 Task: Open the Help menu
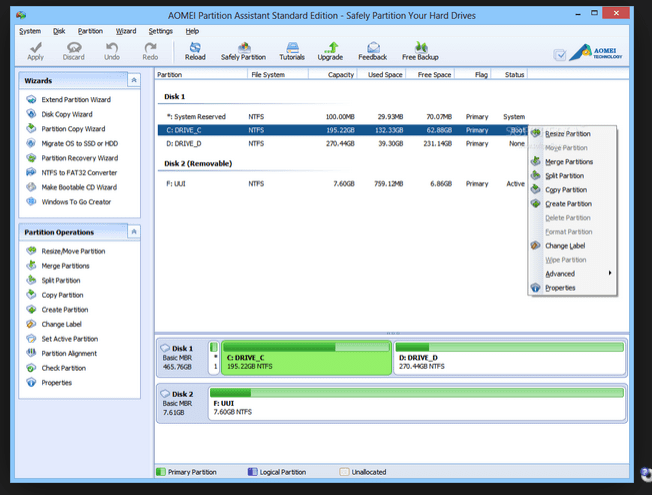click(192, 31)
